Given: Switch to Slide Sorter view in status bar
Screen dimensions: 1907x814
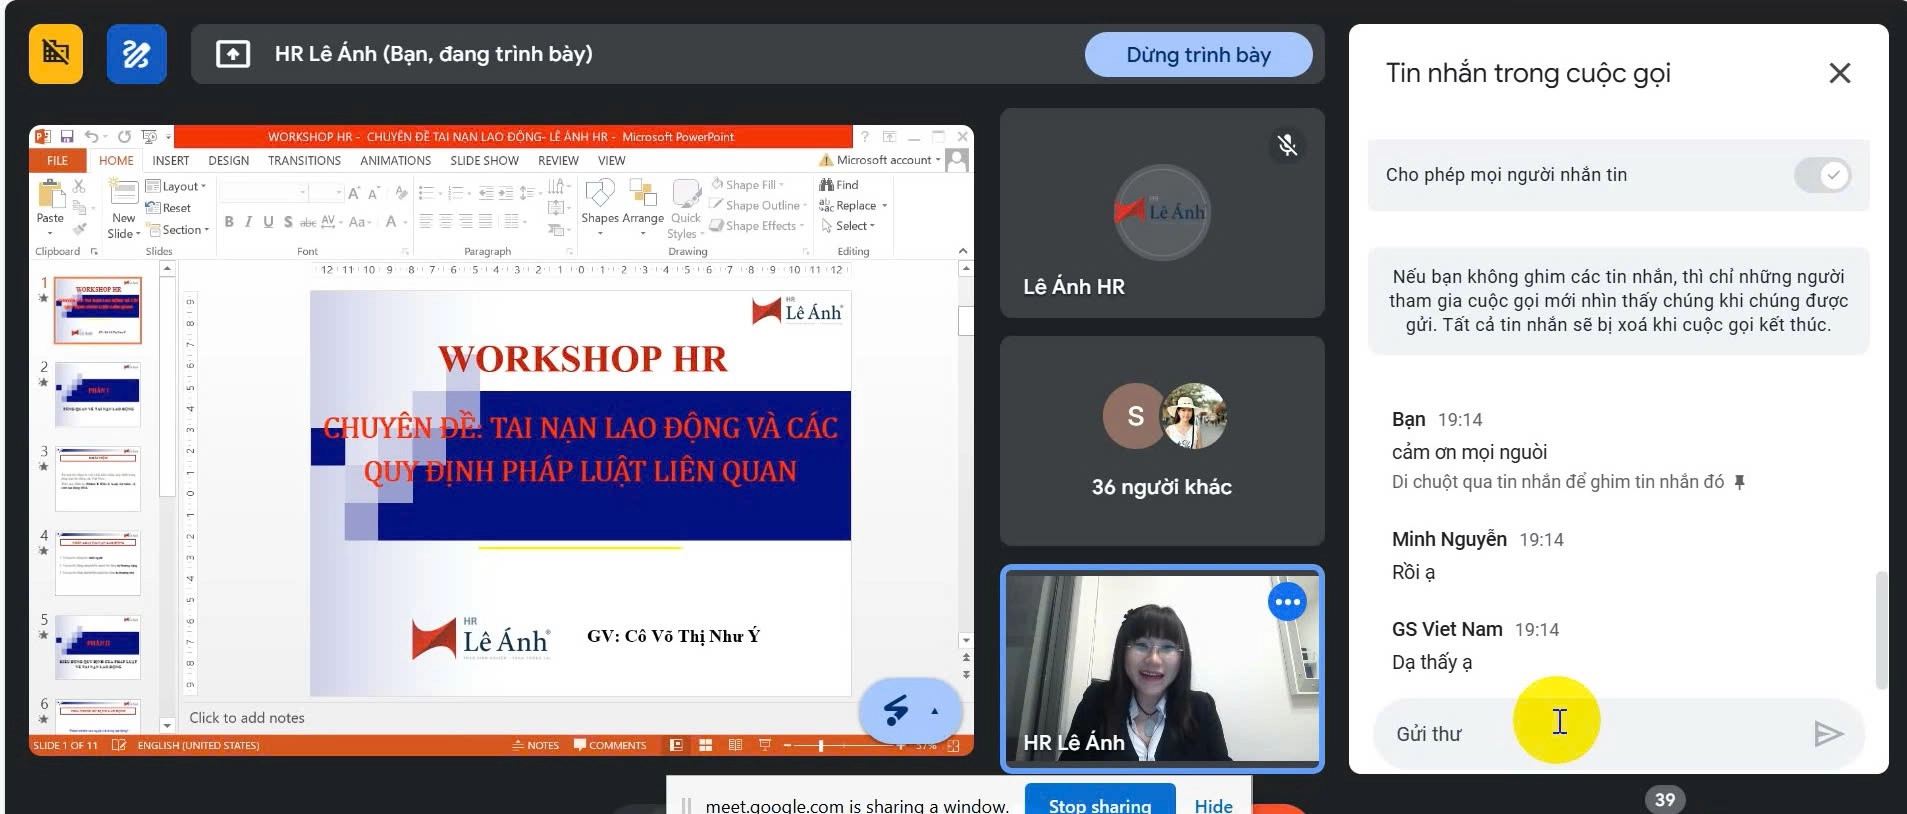Looking at the screenshot, I should (705, 745).
